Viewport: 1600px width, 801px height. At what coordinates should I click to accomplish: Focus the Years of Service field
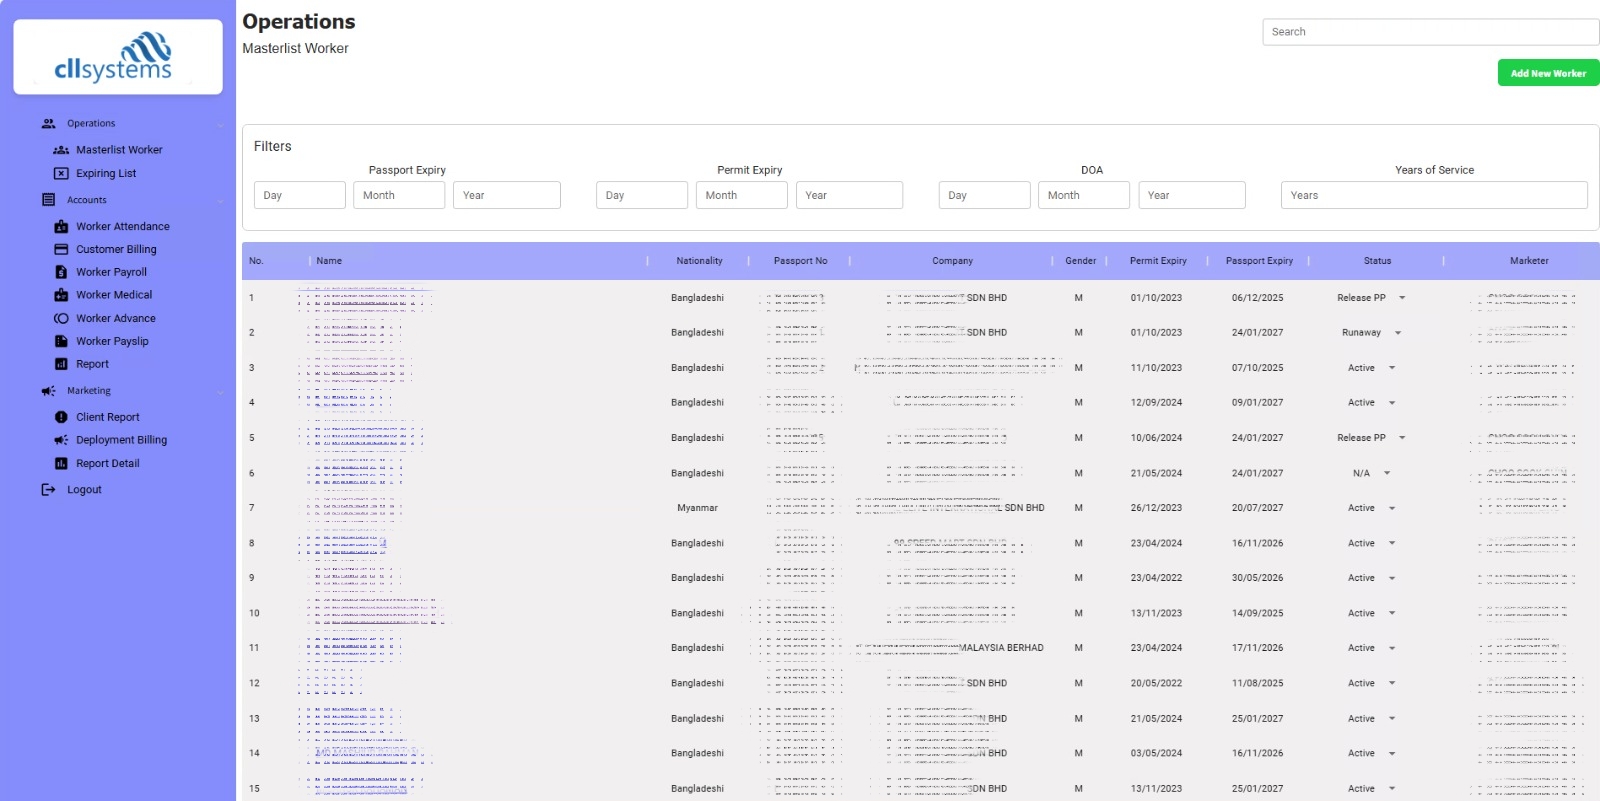point(1433,196)
